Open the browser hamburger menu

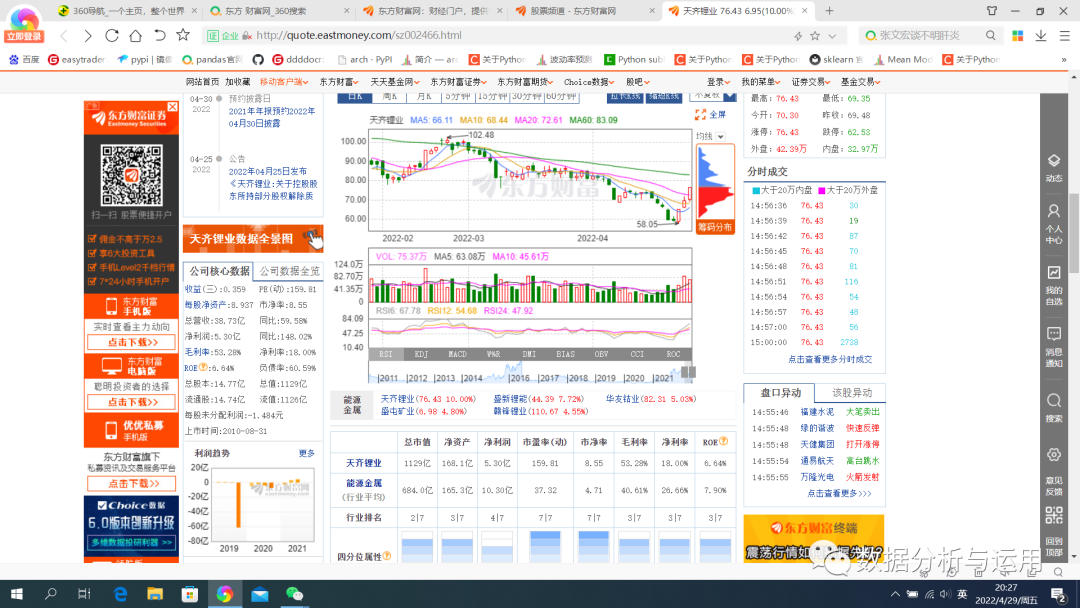tap(1064, 35)
